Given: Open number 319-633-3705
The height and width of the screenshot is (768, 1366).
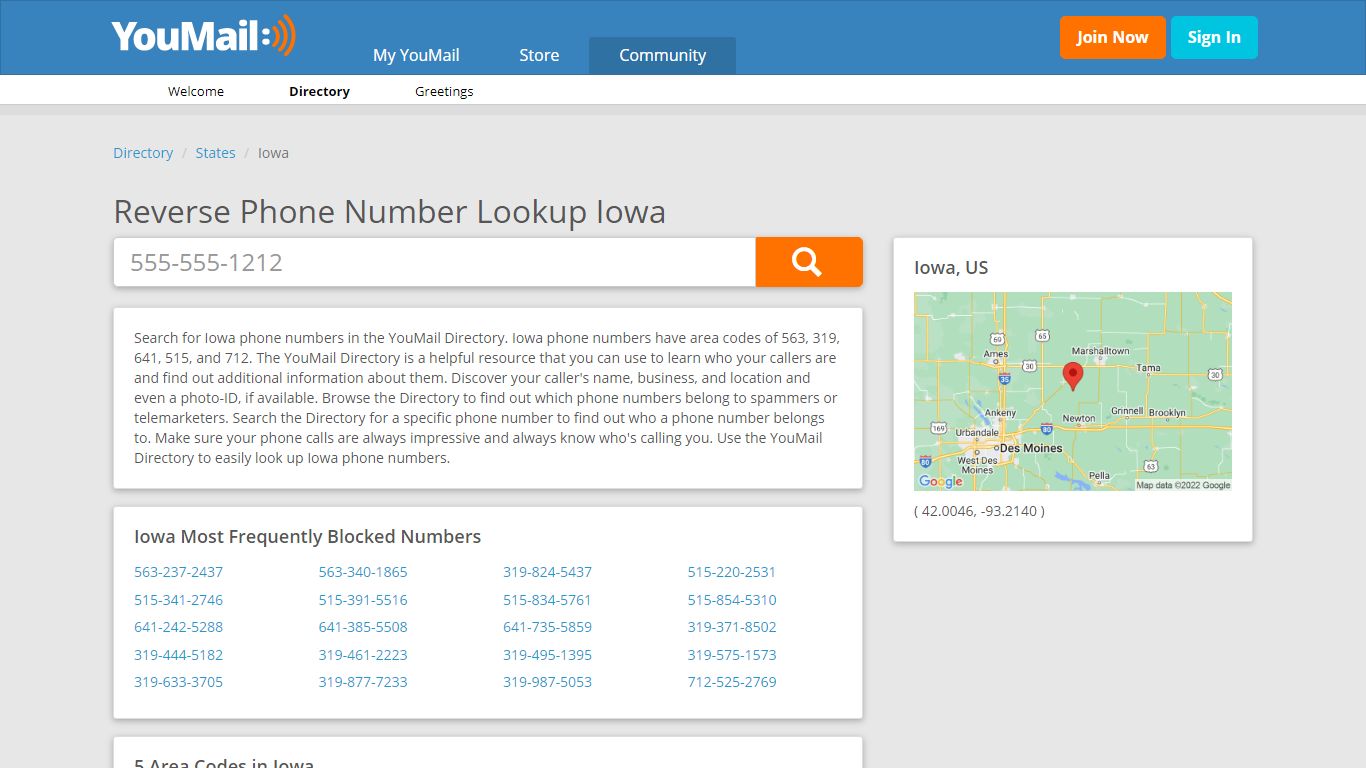Looking at the screenshot, I should 178,682.
